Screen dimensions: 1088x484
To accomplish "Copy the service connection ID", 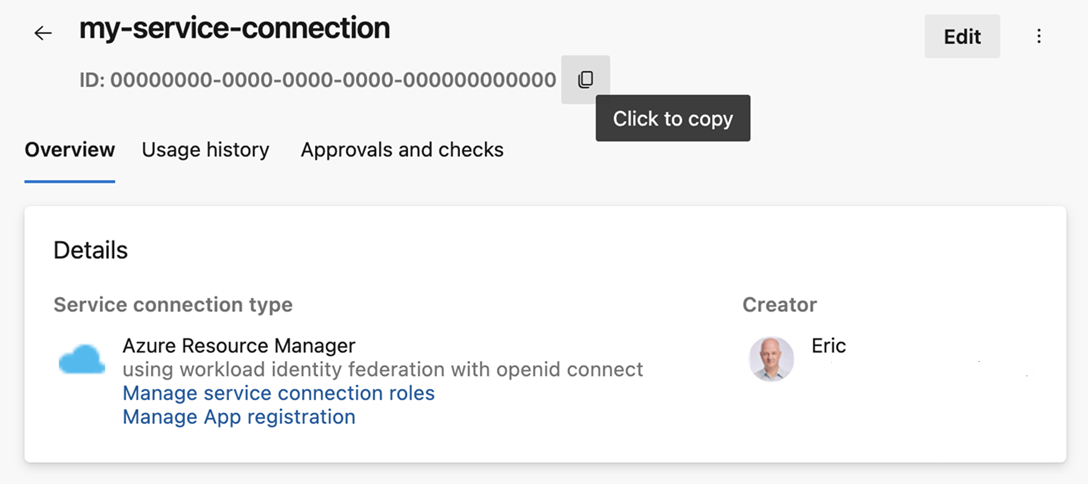I will point(586,79).
